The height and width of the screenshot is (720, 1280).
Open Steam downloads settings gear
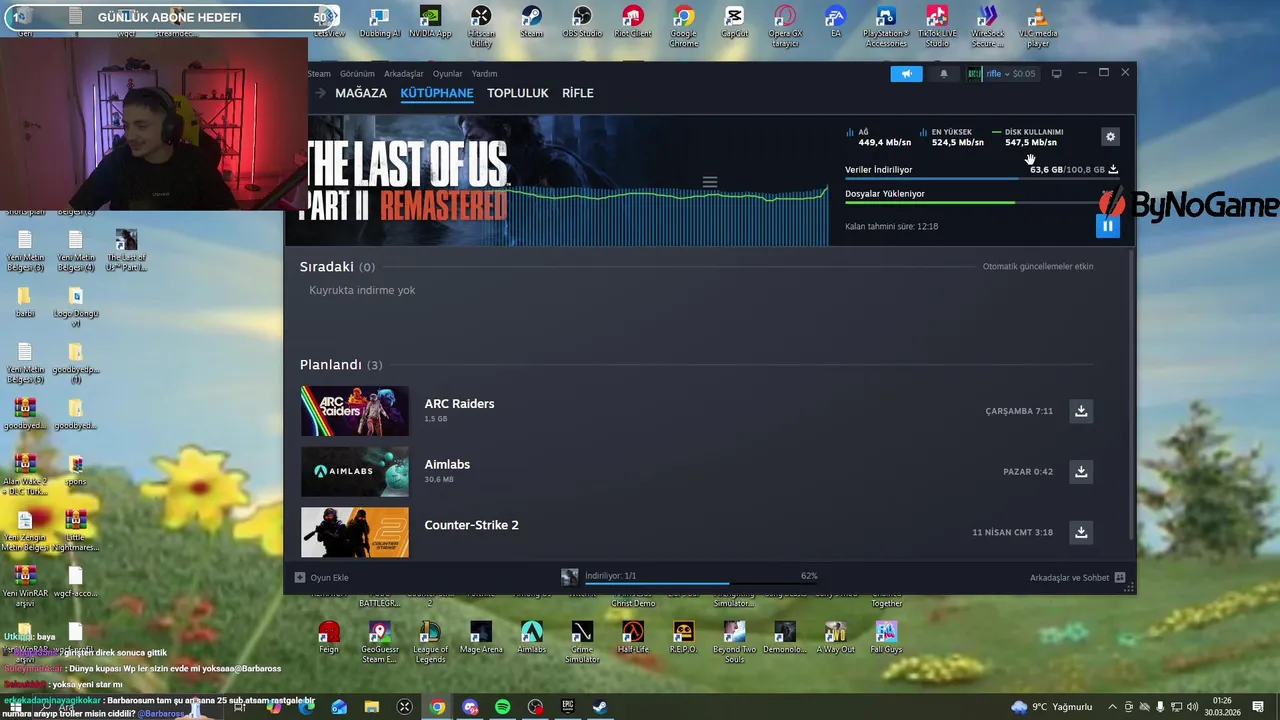point(1110,137)
